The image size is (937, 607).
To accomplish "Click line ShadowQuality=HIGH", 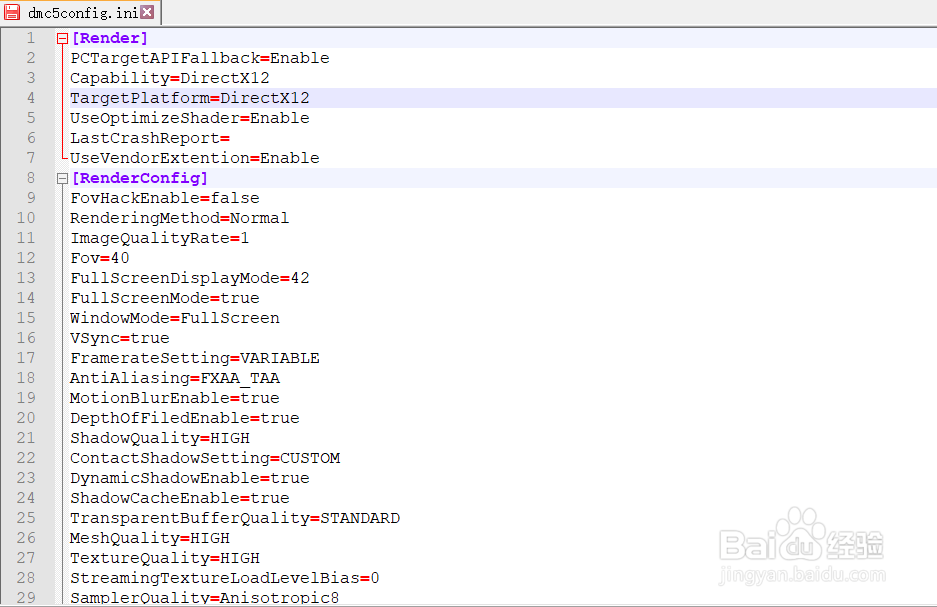I will click(160, 439).
